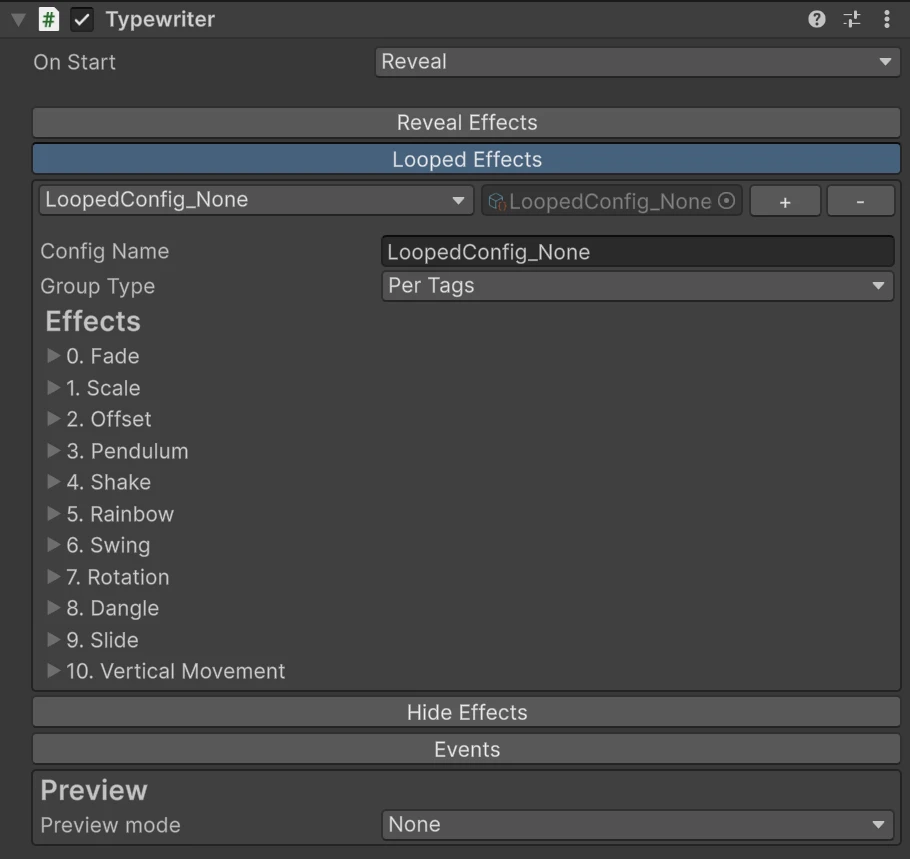Screen dimensions: 910x859
Task: Remove looped config with minus button
Action: pos(860,201)
